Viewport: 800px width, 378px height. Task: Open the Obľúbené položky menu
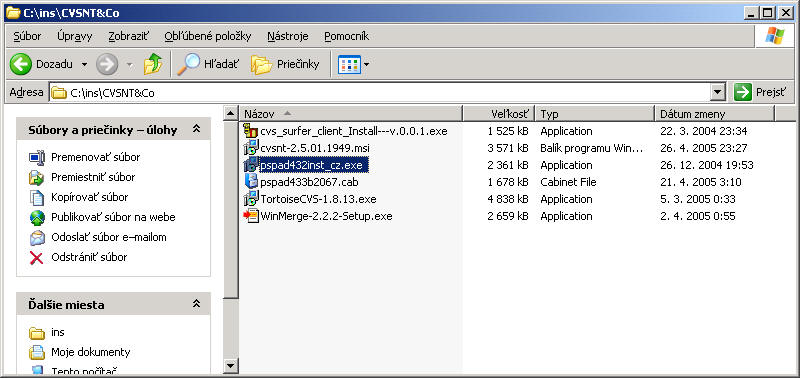click(x=208, y=36)
